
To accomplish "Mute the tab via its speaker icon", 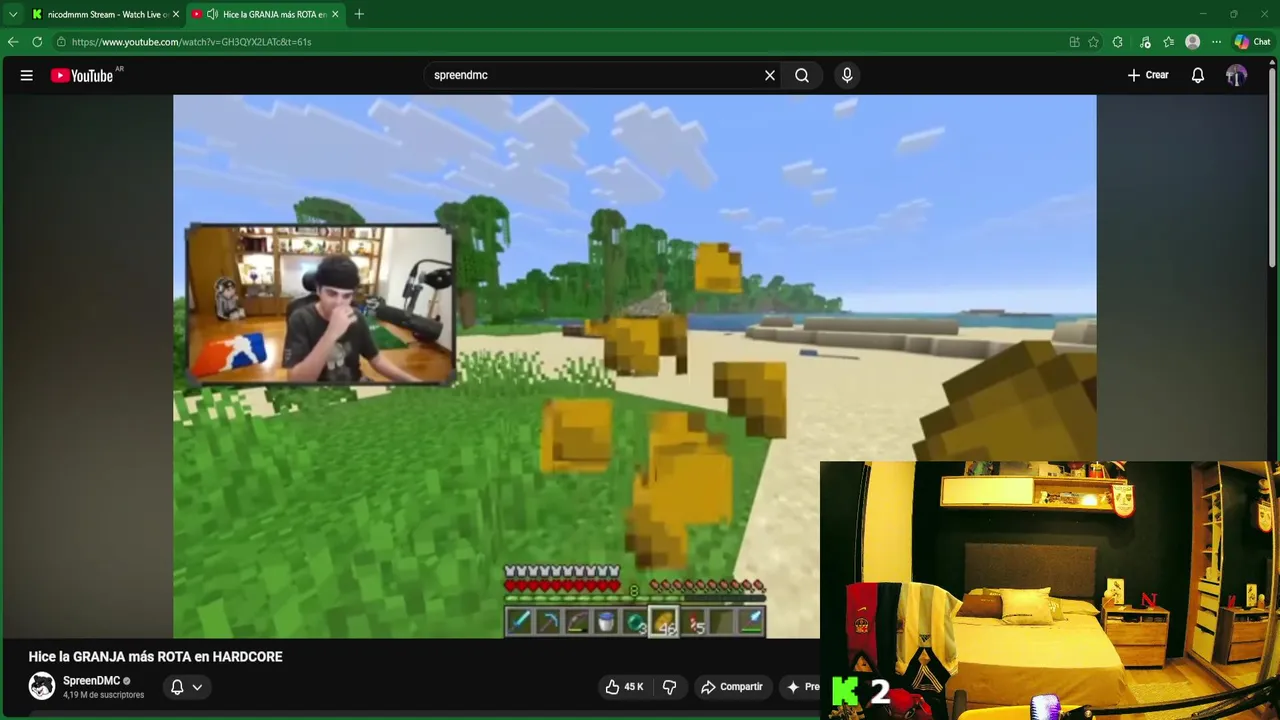I will point(212,14).
